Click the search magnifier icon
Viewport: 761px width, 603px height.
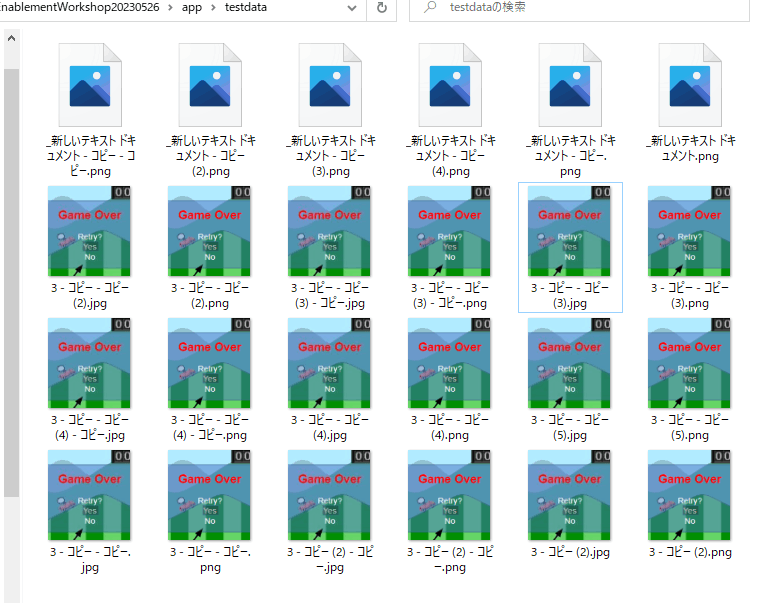(x=430, y=7)
